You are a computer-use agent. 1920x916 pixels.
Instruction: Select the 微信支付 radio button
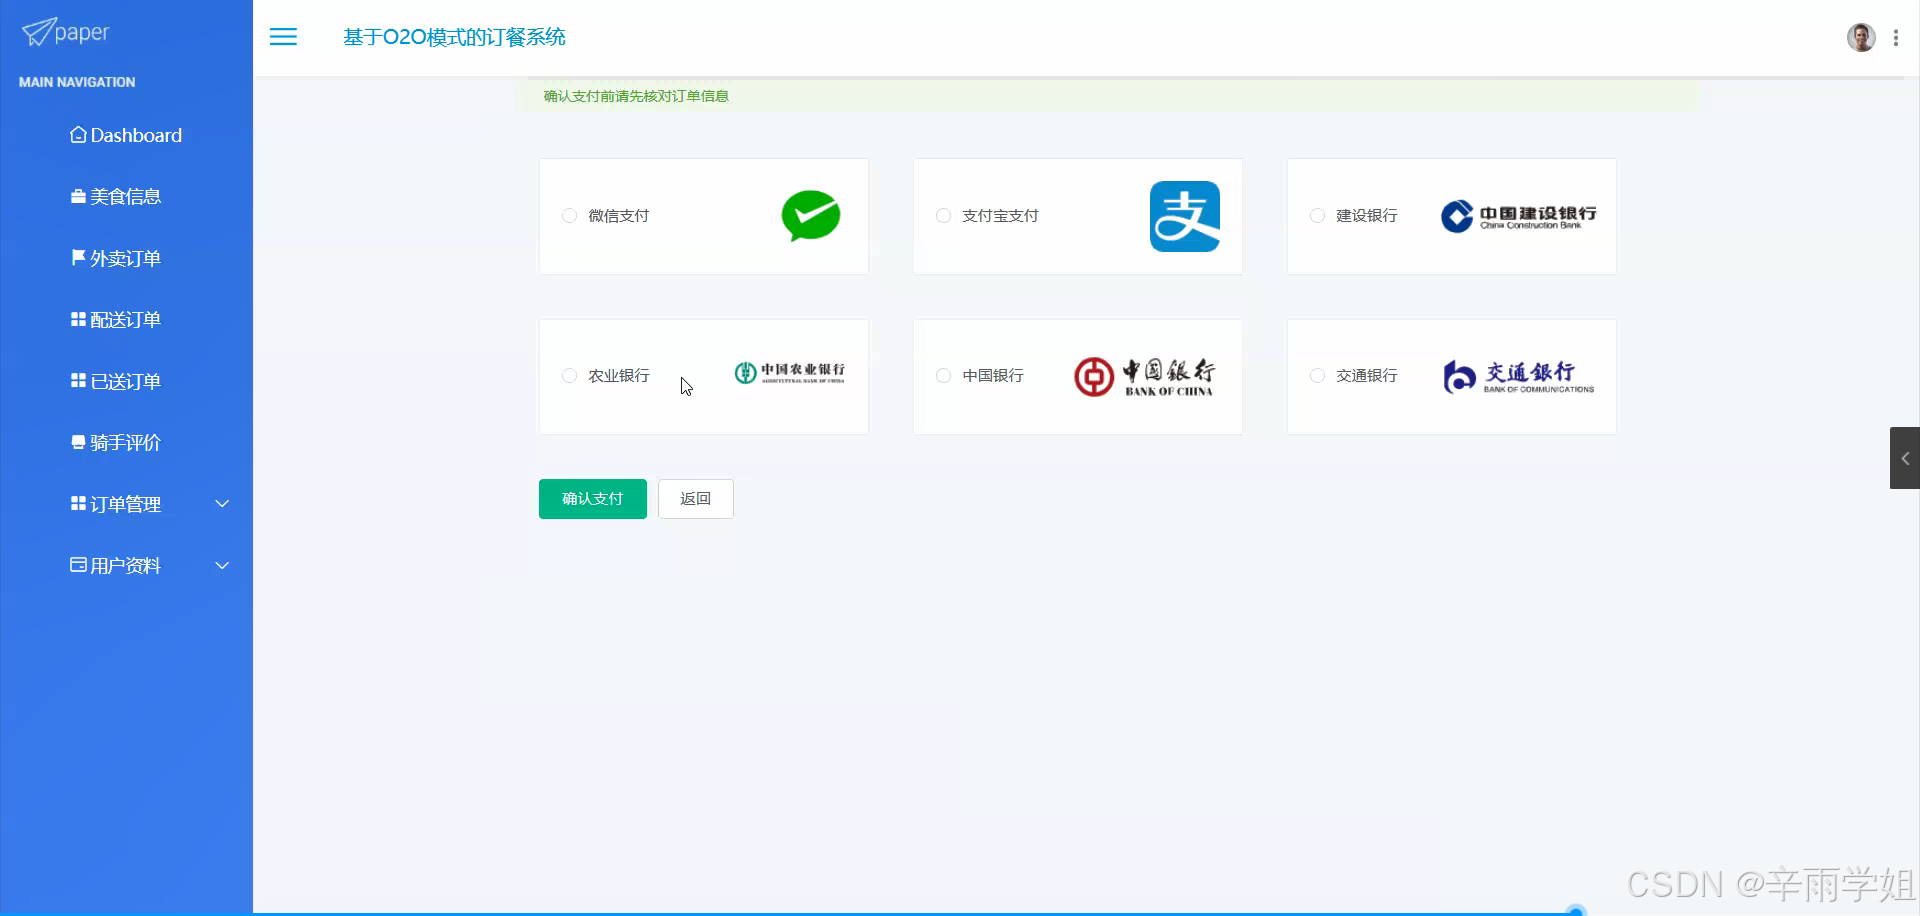click(x=569, y=216)
